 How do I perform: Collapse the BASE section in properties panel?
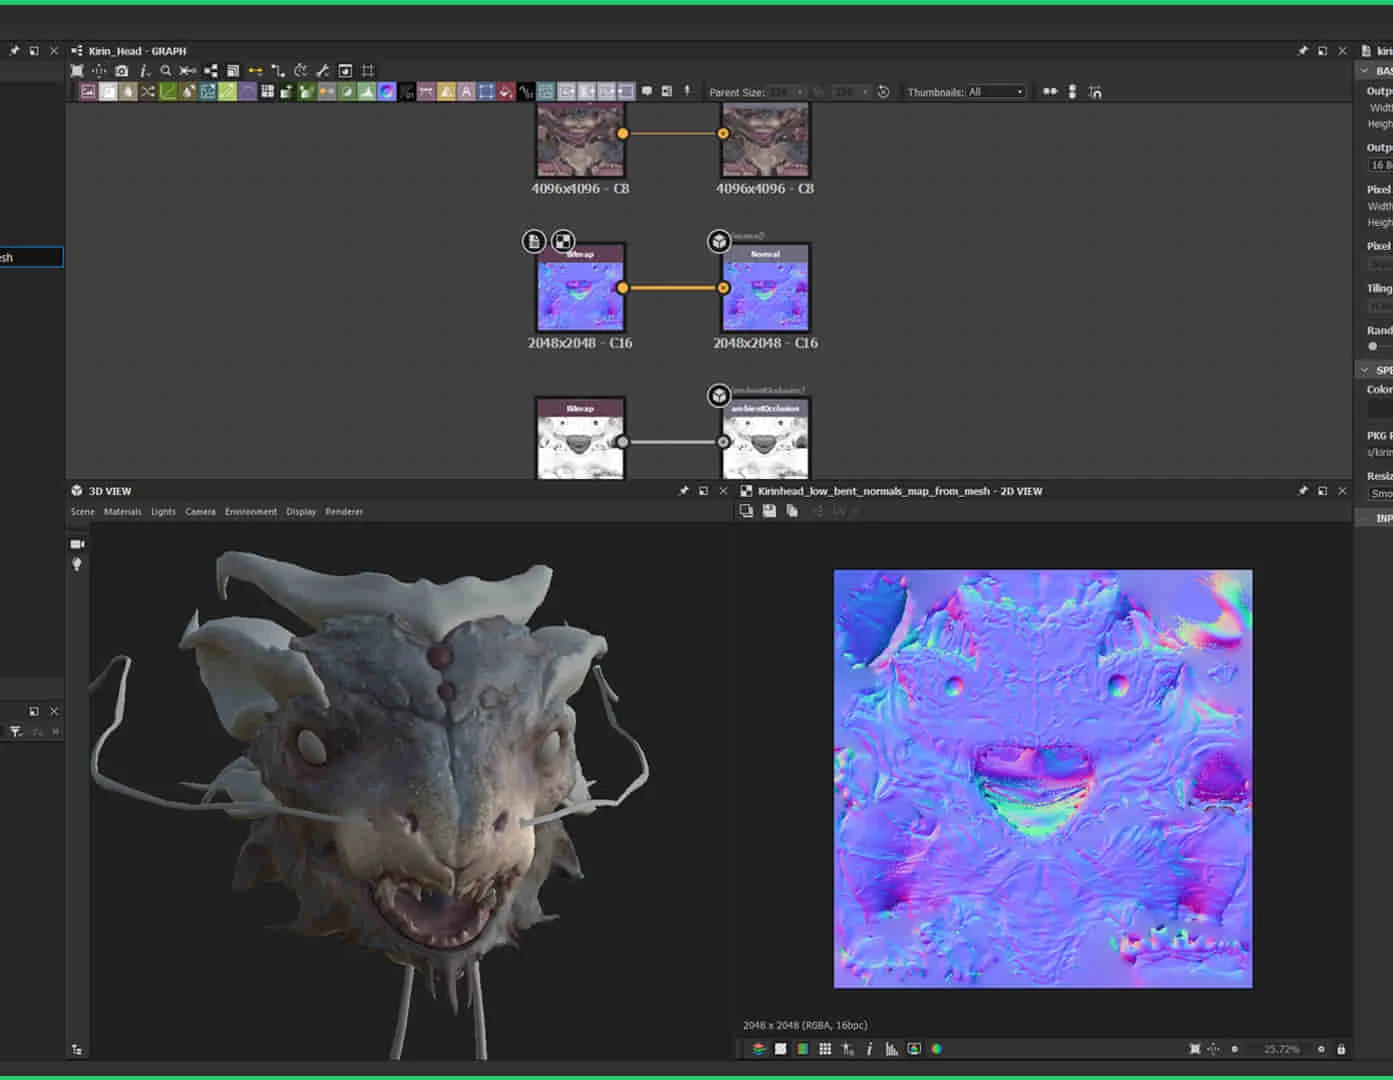tap(1365, 71)
